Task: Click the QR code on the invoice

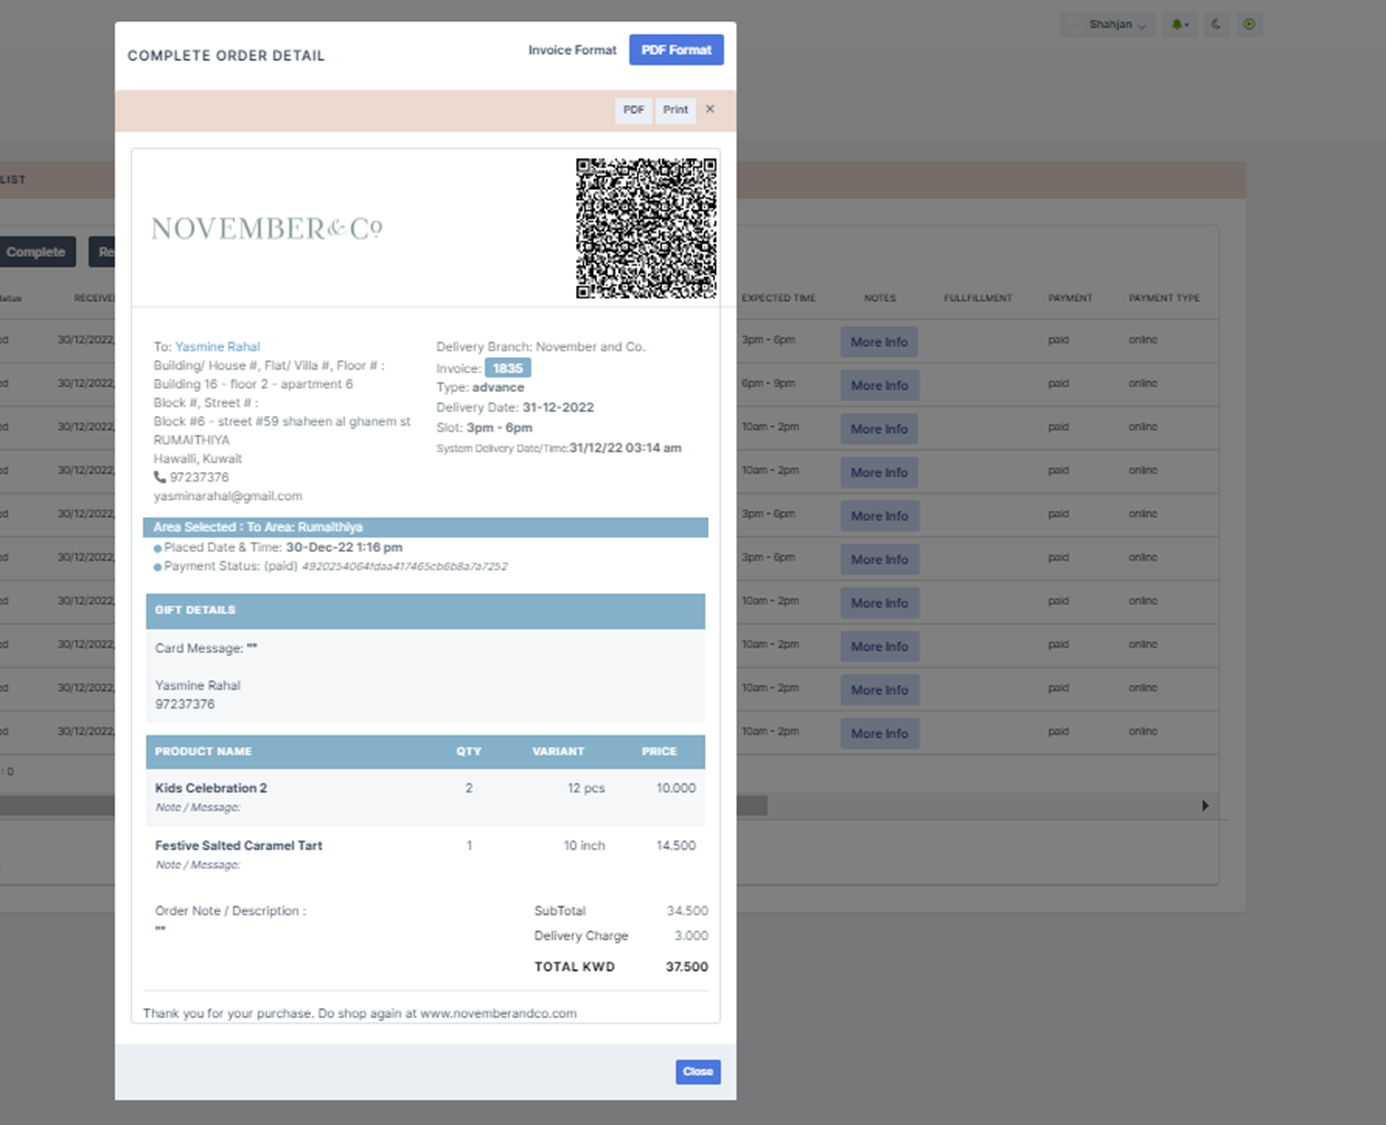Action: click(646, 228)
